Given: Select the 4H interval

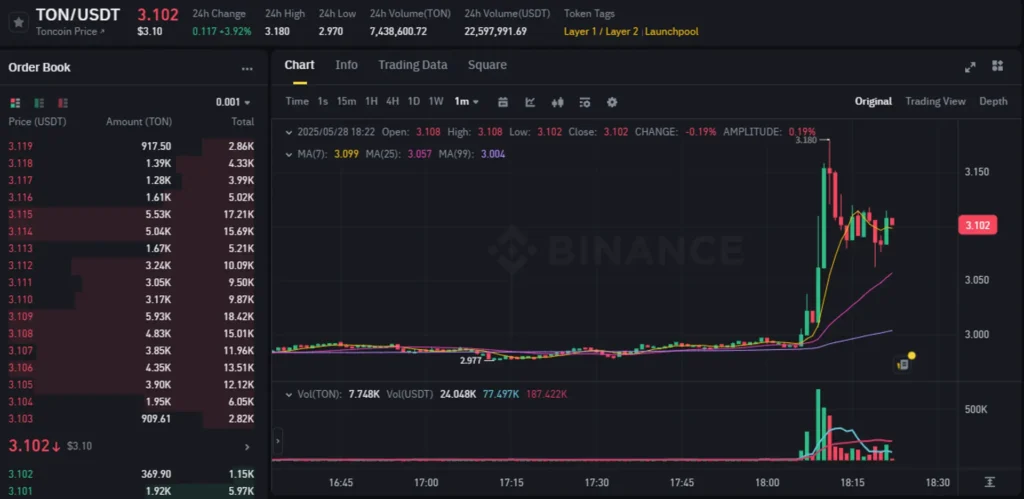Looking at the screenshot, I should click(x=392, y=101).
